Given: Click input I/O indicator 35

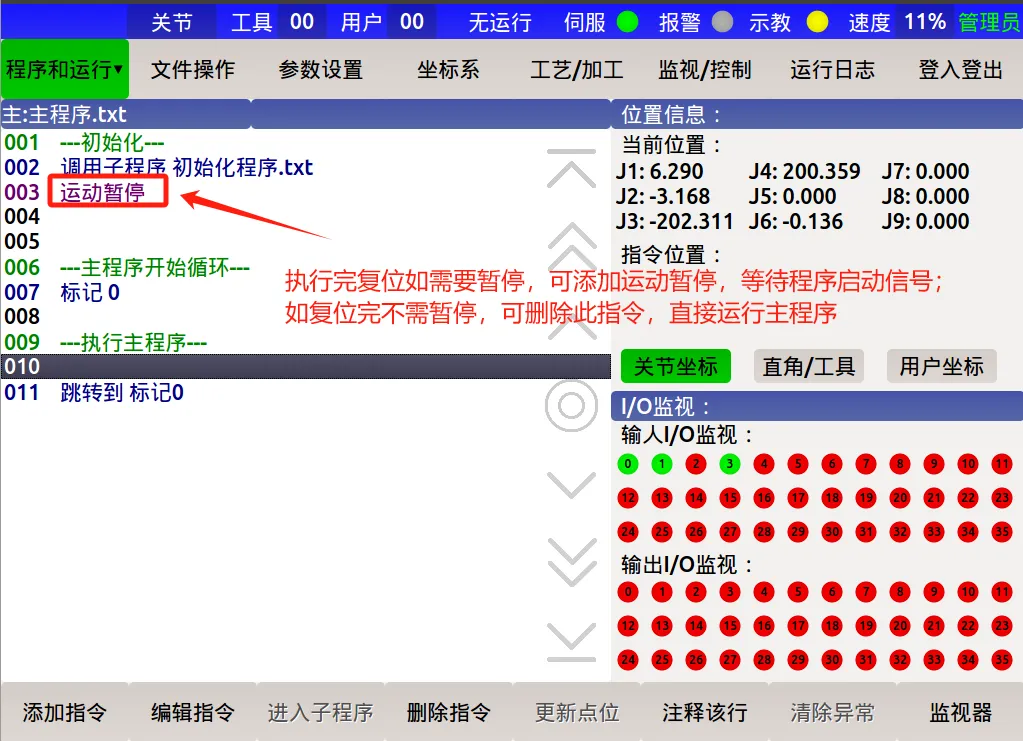Looking at the screenshot, I should click(1002, 532).
